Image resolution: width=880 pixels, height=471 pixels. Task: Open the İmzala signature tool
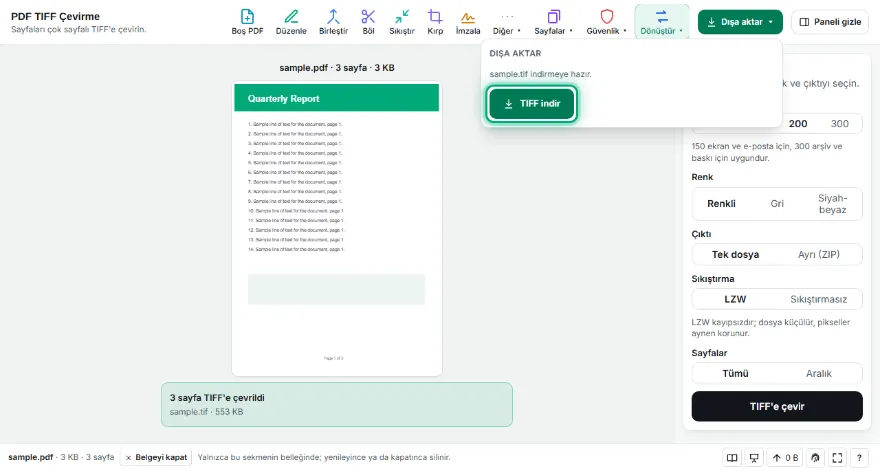pos(468,22)
